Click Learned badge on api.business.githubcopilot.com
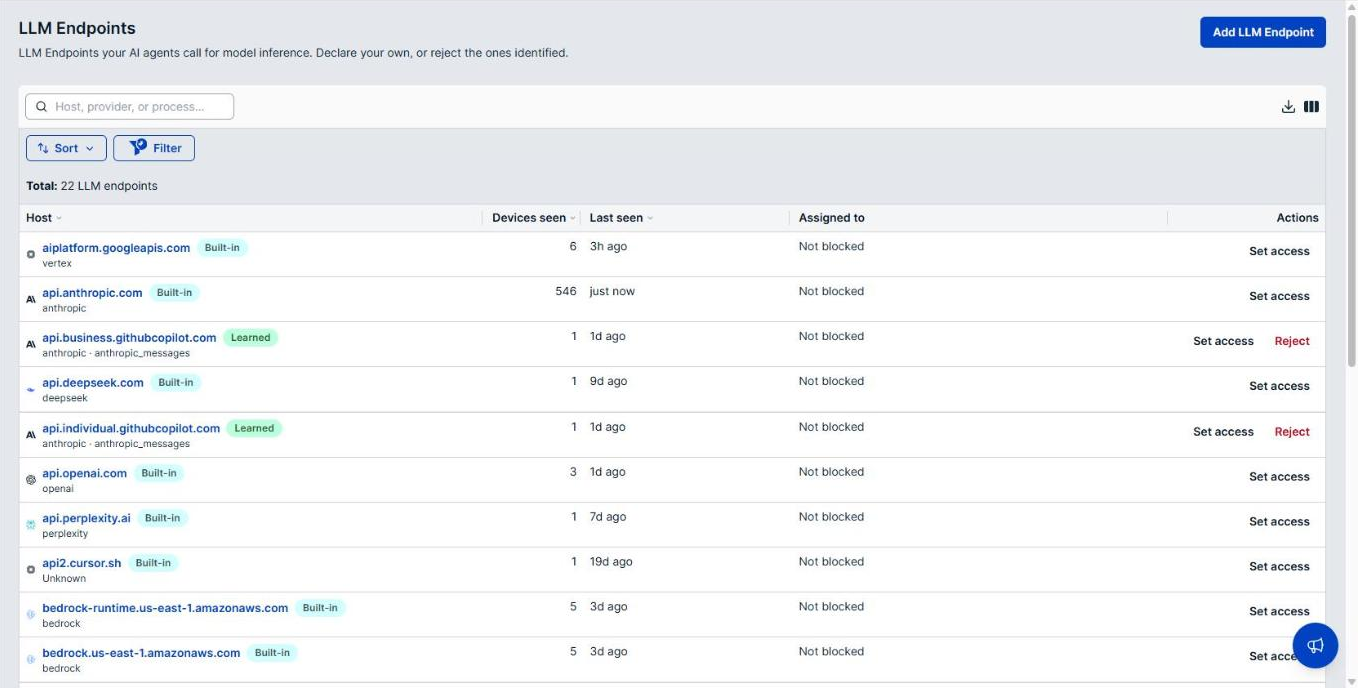 click(250, 338)
